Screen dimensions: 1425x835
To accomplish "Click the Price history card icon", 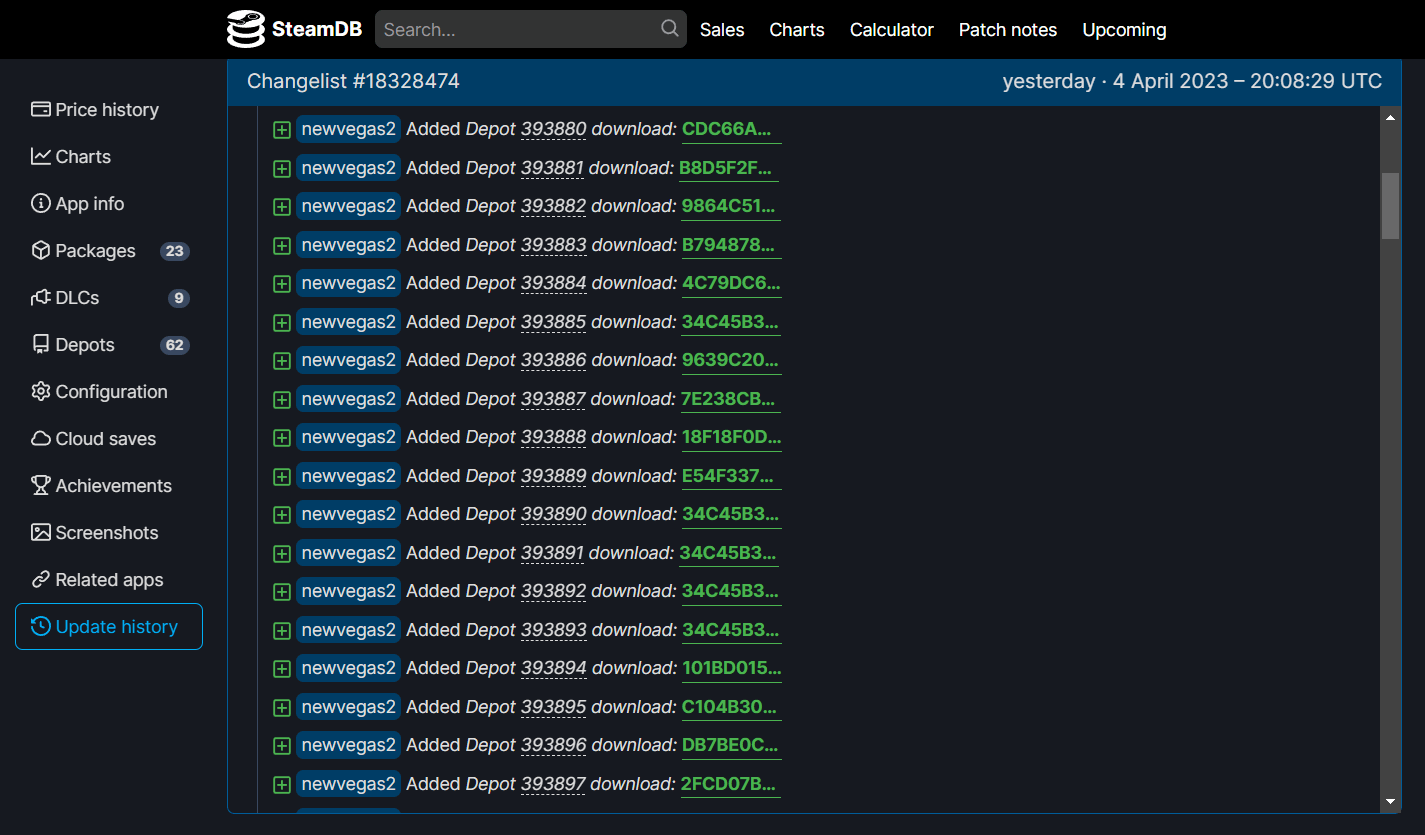I will tap(41, 110).
